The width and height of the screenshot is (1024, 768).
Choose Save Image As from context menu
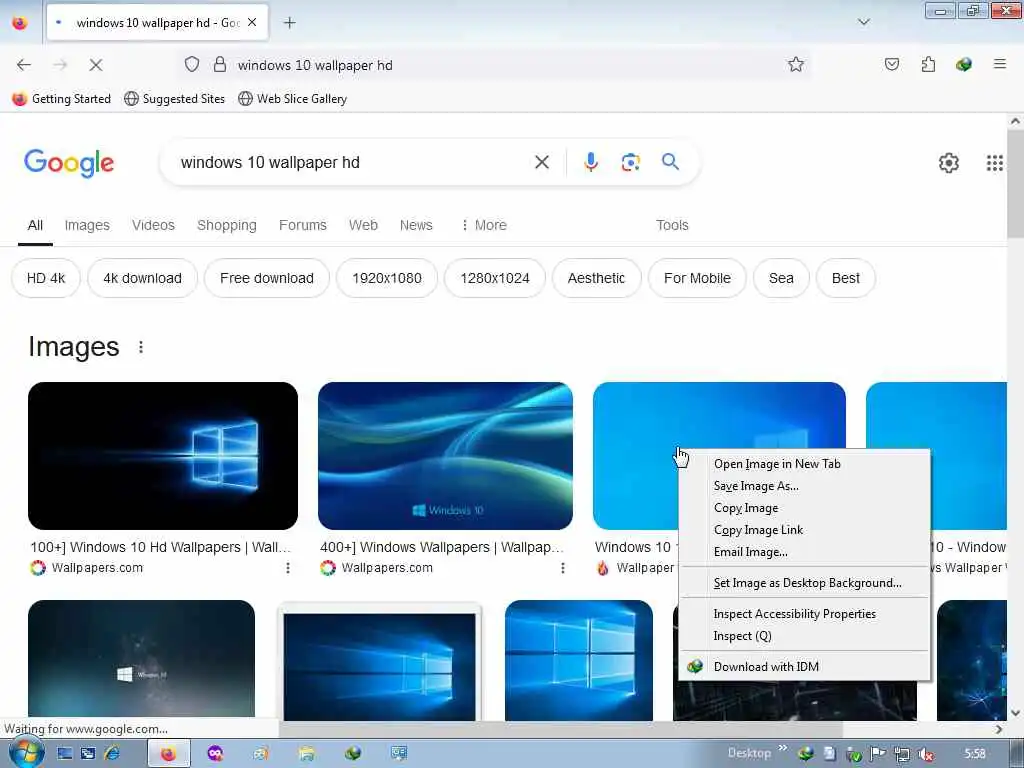click(x=805, y=486)
